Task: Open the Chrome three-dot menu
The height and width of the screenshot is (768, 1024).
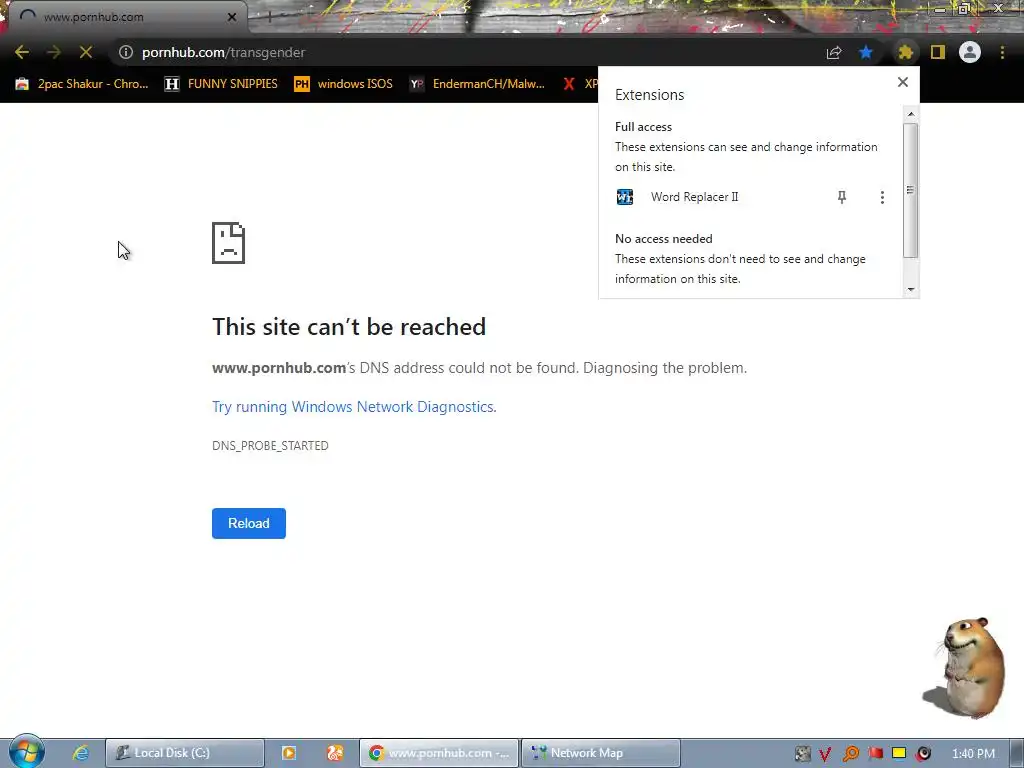Action: (1002, 52)
